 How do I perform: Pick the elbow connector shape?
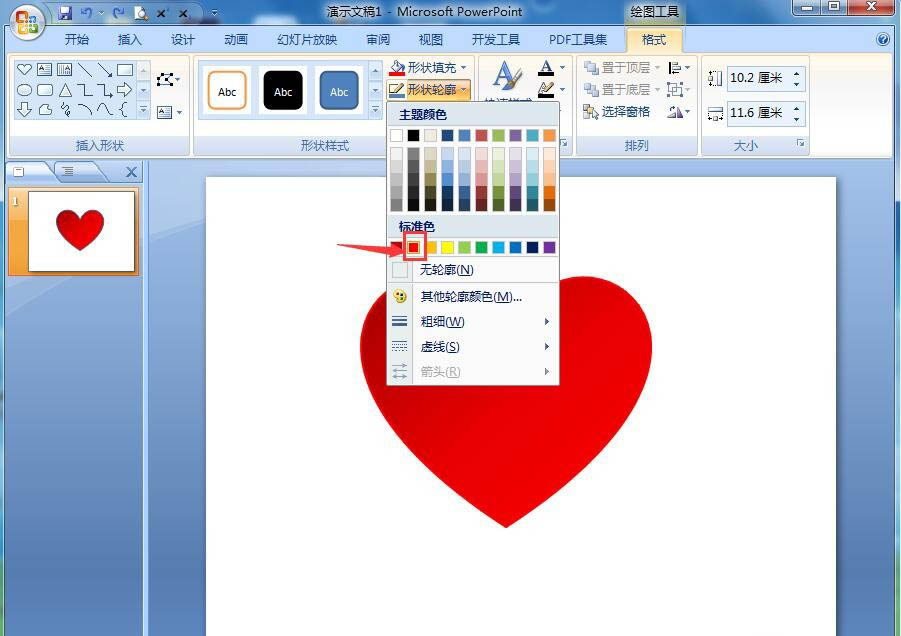(x=84, y=90)
